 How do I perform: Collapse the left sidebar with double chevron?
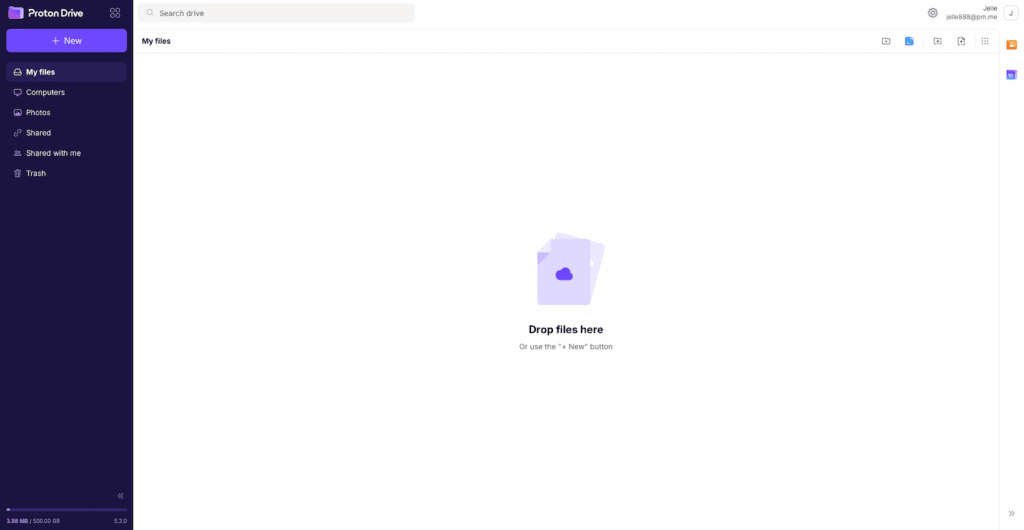point(120,495)
